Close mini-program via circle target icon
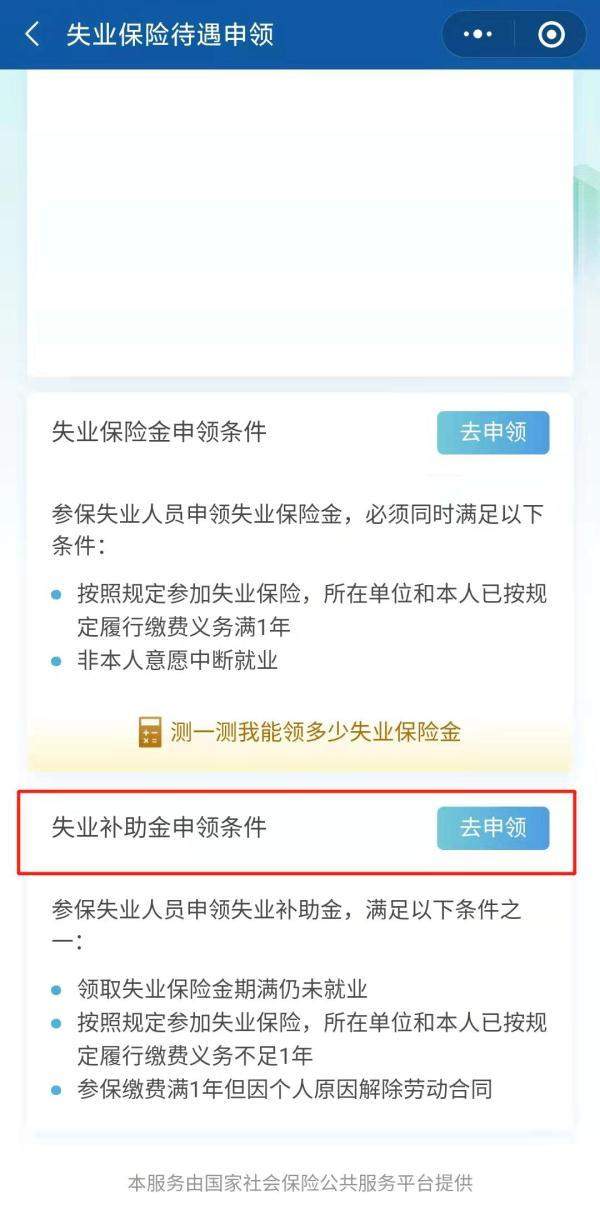The width and height of the screenshot is (600, 1210). click(x=551, y=35)
